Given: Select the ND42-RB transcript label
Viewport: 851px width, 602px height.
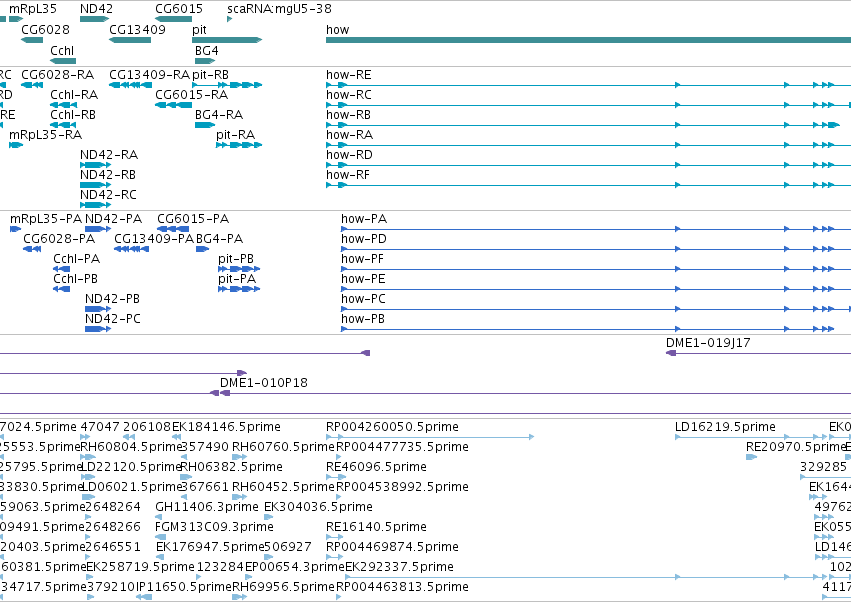Looking at the screenshot, I should 108,175.
